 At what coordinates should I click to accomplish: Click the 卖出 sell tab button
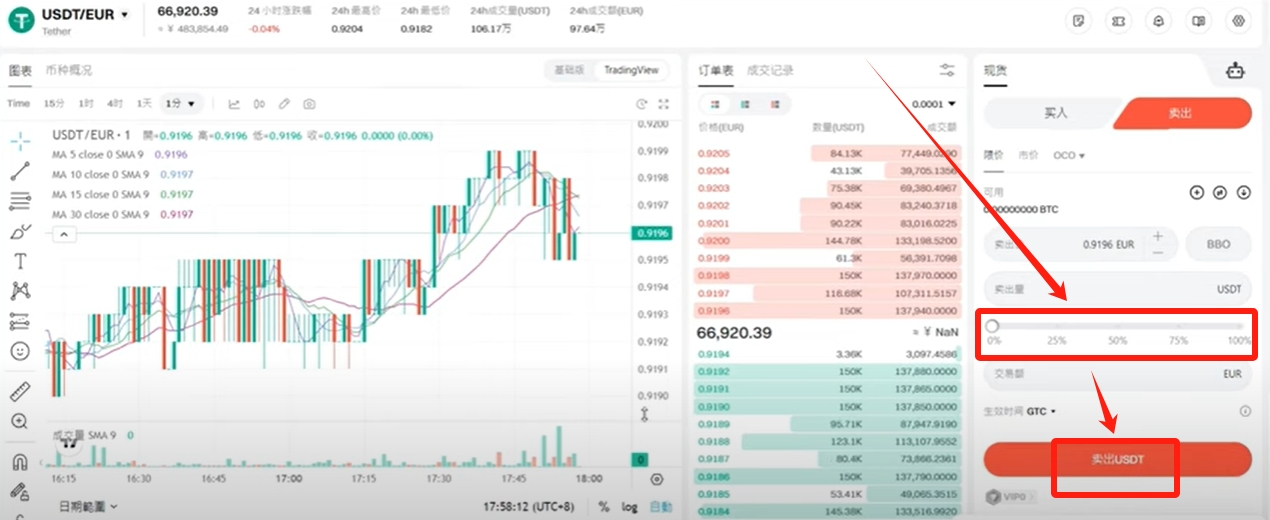click(1182, 113)
